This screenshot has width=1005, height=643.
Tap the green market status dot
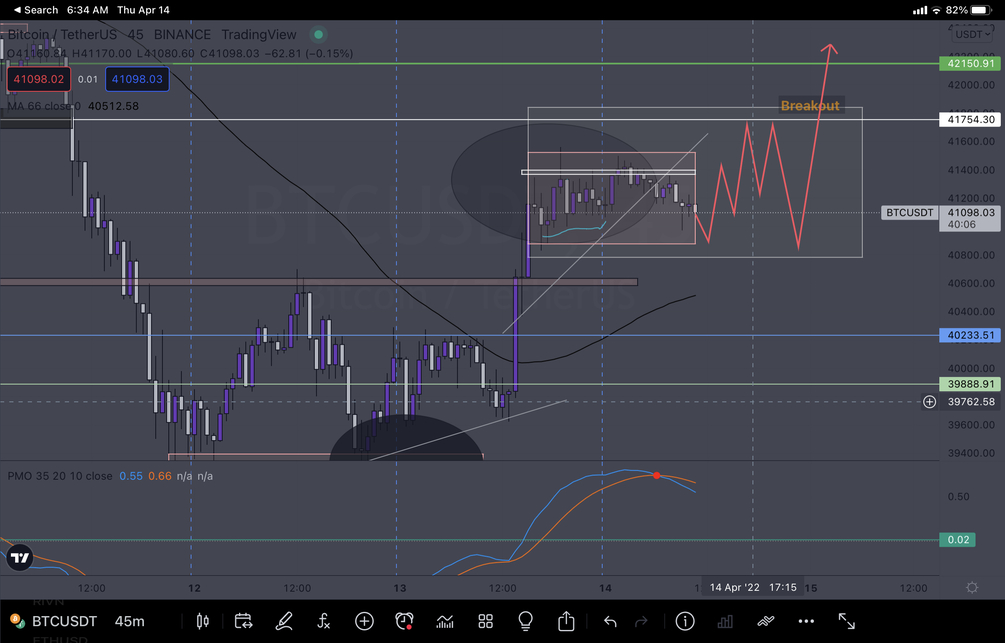tap(318, 35)
